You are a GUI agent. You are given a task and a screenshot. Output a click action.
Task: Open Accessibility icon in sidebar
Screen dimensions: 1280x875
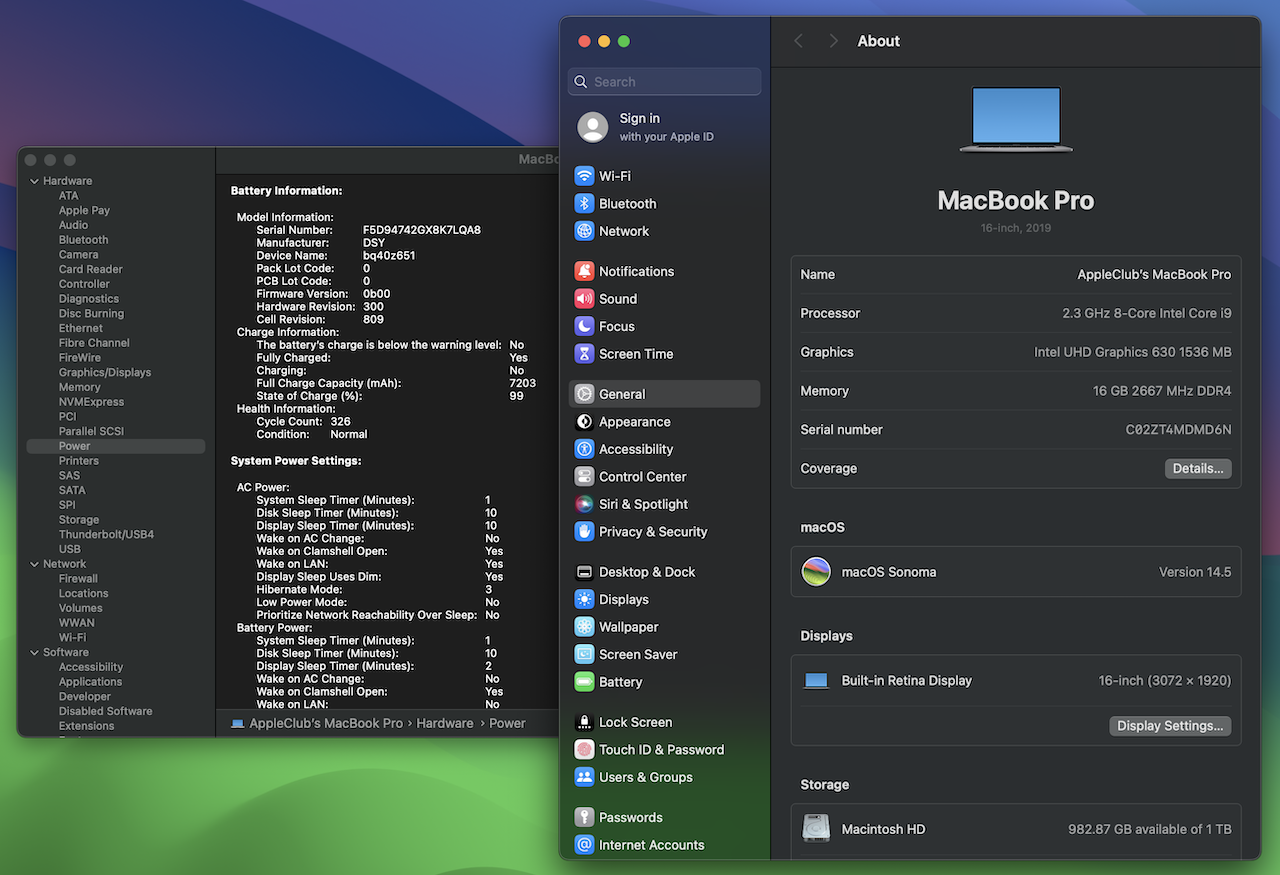coord(585,449)
